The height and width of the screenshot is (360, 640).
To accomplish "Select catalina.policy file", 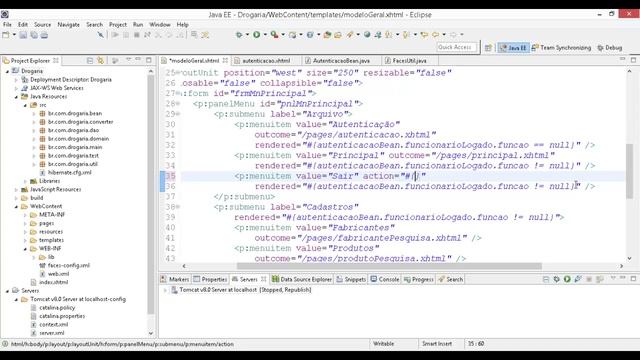I will point(57,308).
